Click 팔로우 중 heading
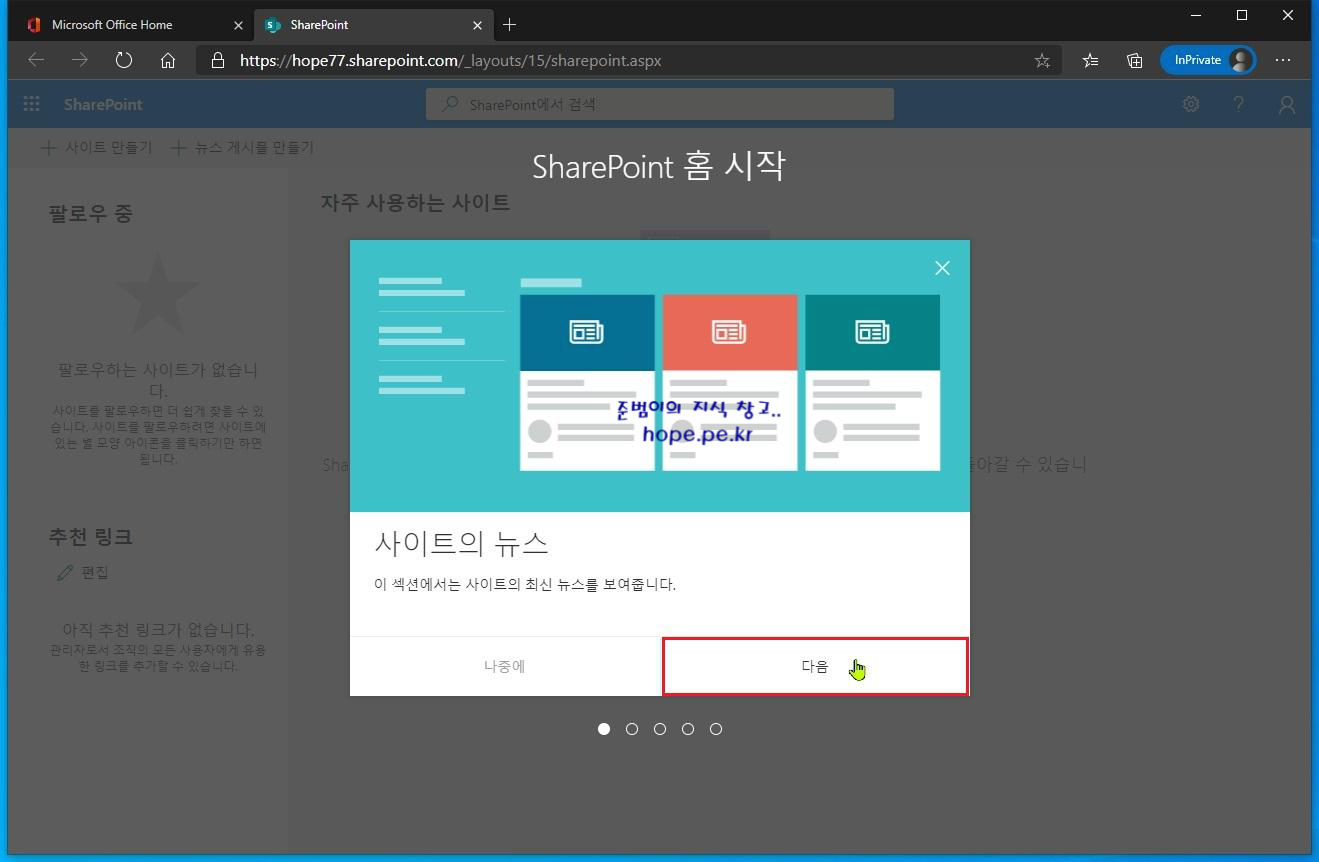 coord(91,213)
